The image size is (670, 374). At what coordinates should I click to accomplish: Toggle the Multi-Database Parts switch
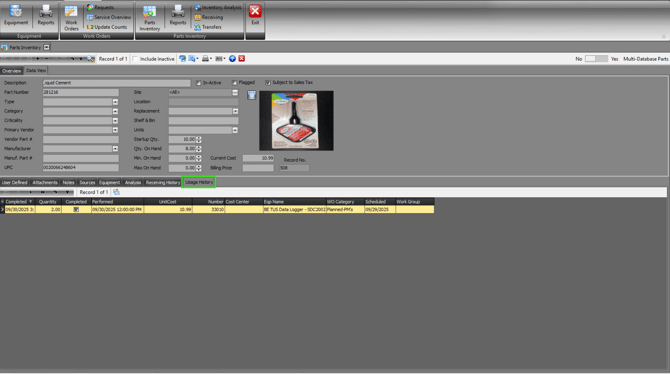596,59
